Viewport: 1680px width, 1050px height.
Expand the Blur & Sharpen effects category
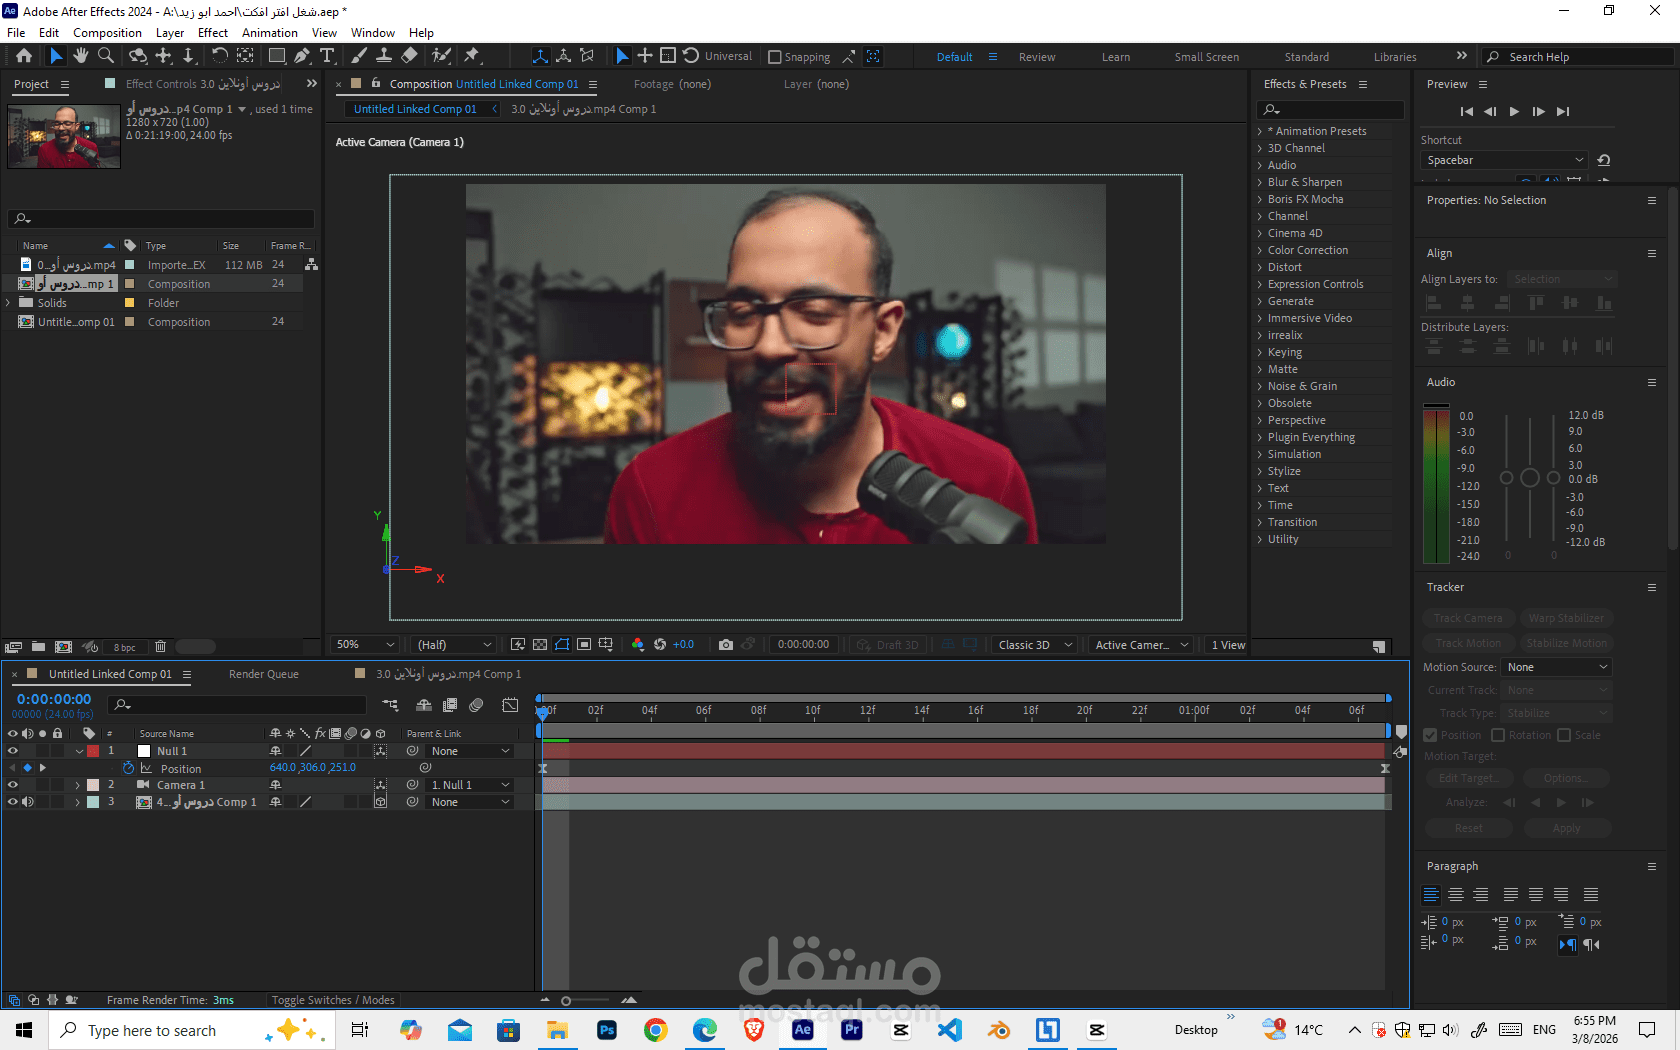click(1260, 182)
